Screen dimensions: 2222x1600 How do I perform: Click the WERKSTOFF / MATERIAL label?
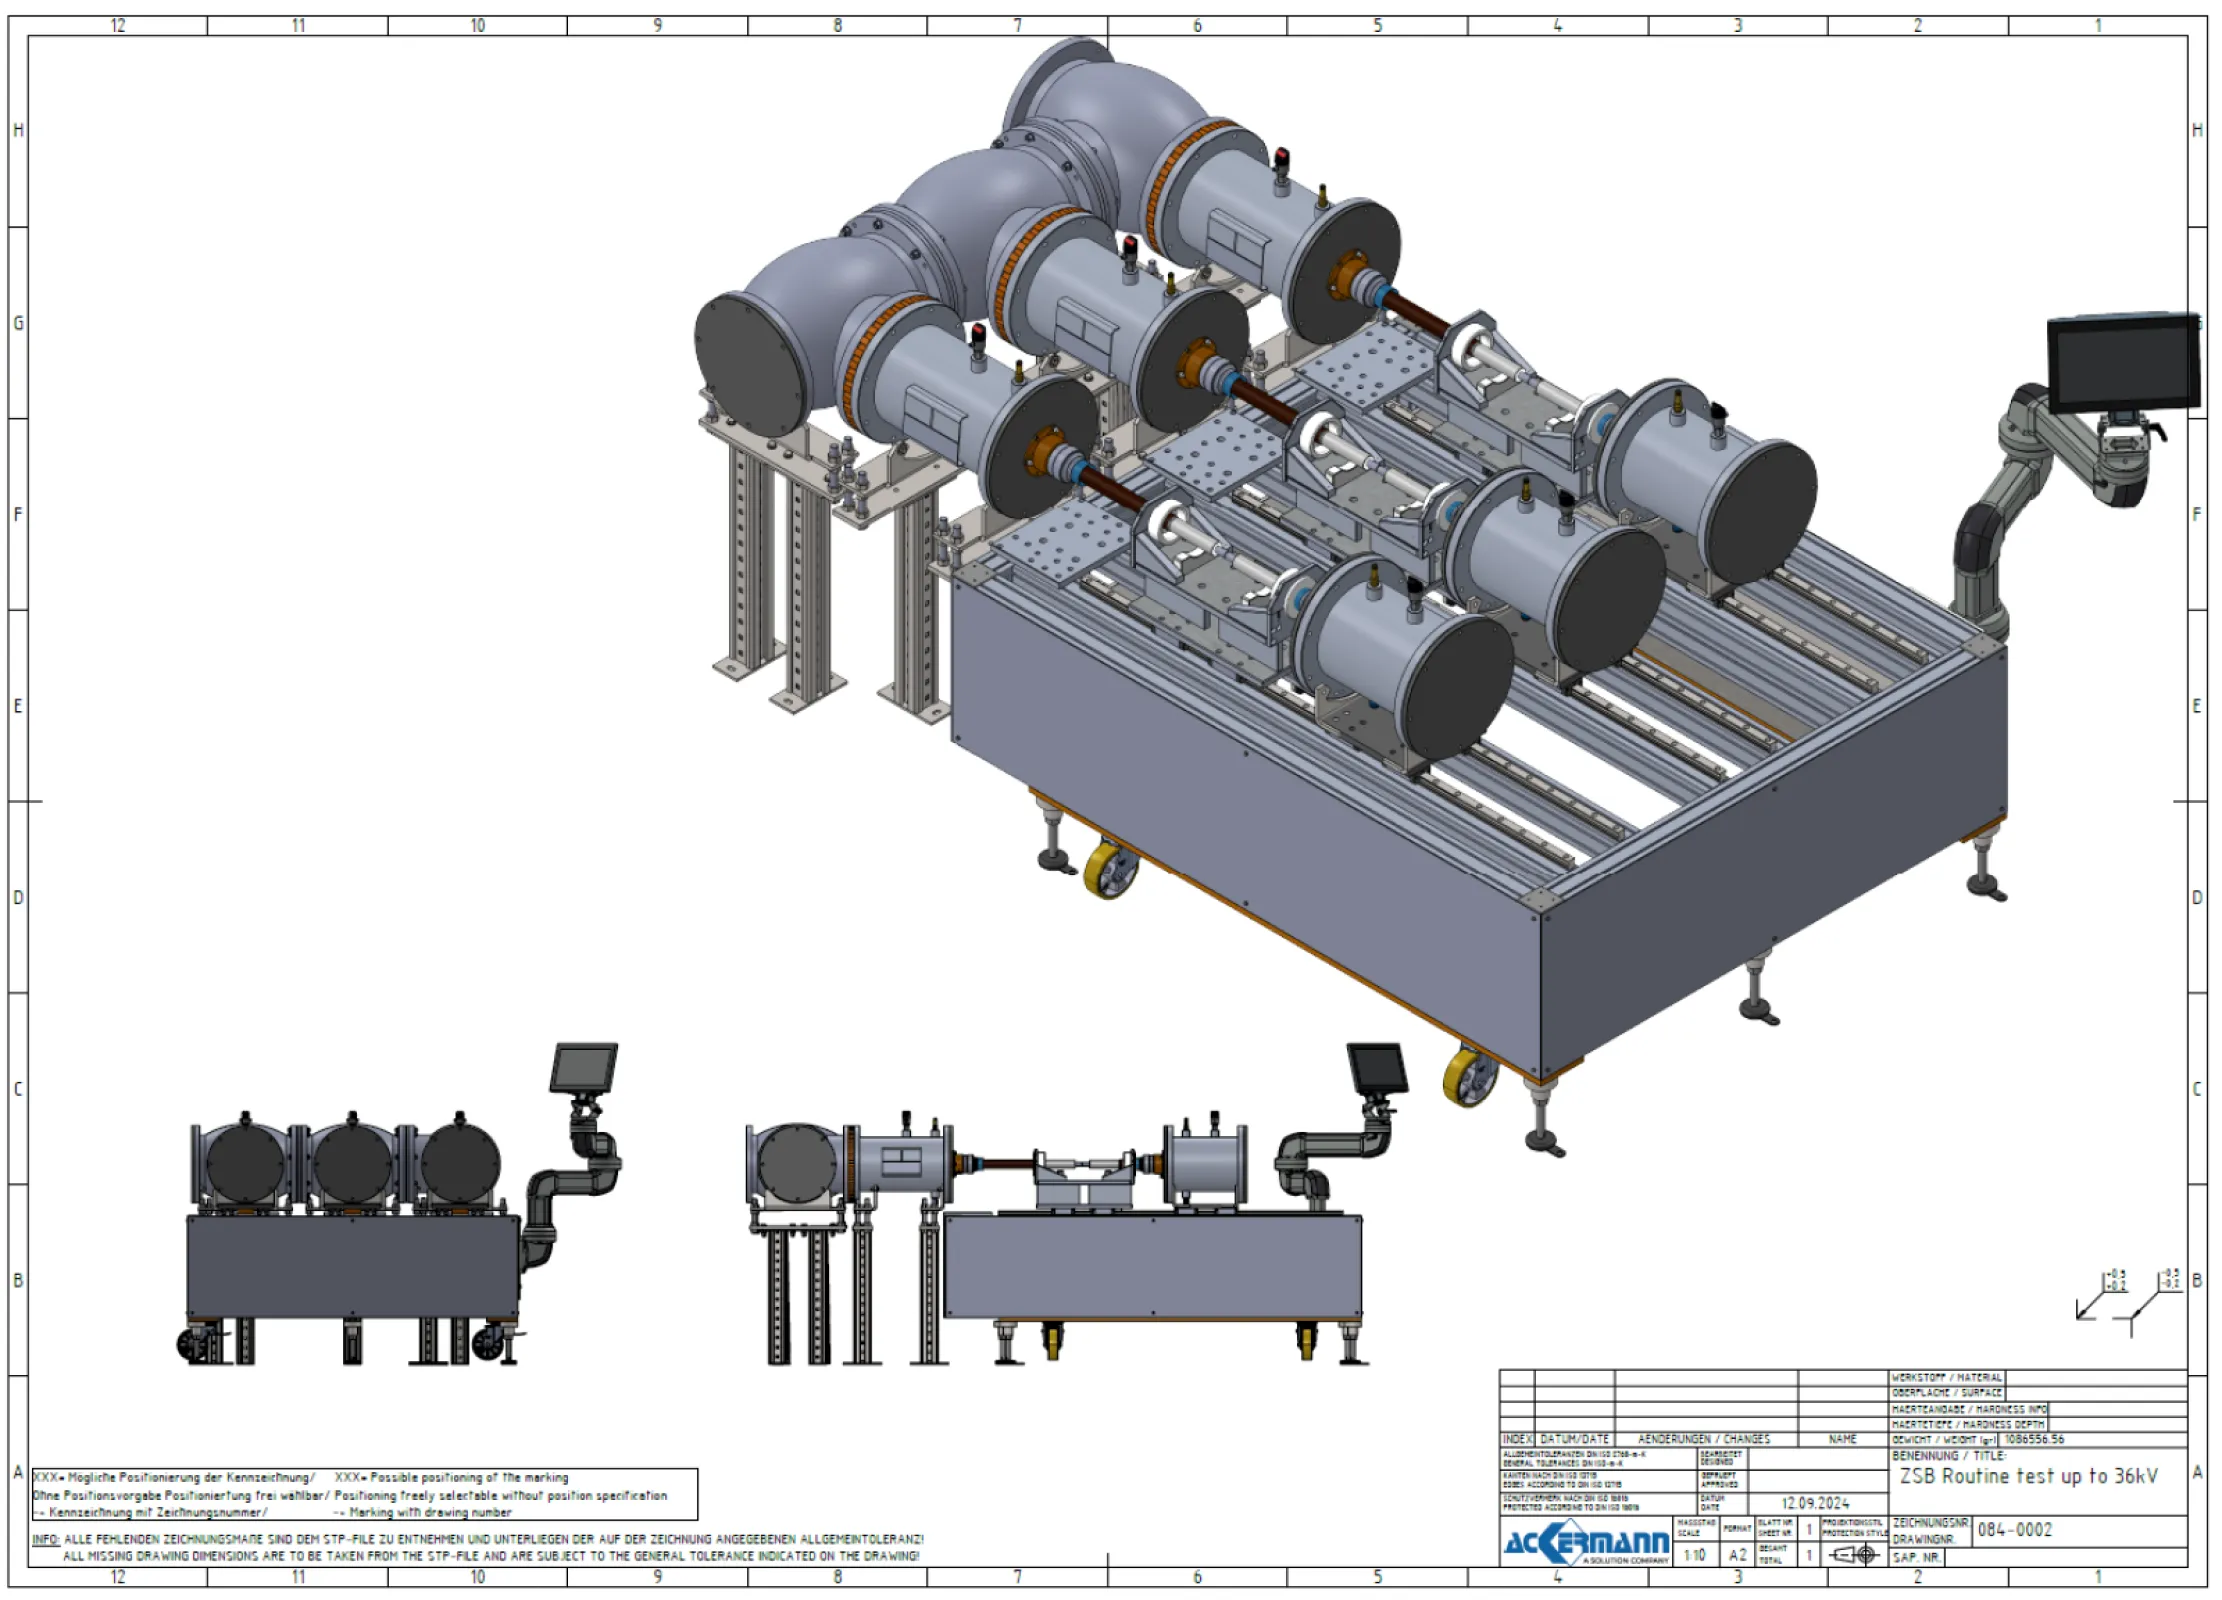pos(1946,1377)
